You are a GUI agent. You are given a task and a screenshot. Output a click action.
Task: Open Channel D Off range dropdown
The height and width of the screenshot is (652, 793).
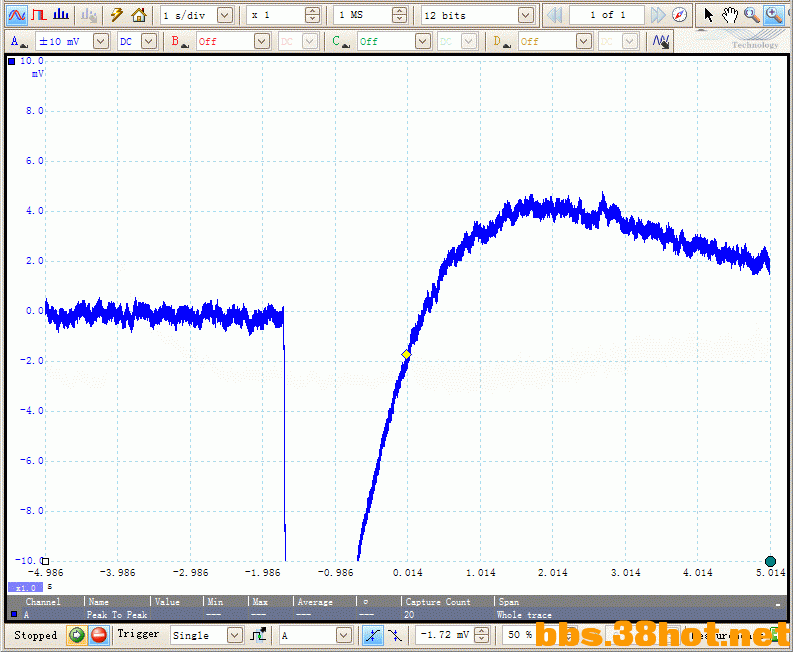point(584,41)
